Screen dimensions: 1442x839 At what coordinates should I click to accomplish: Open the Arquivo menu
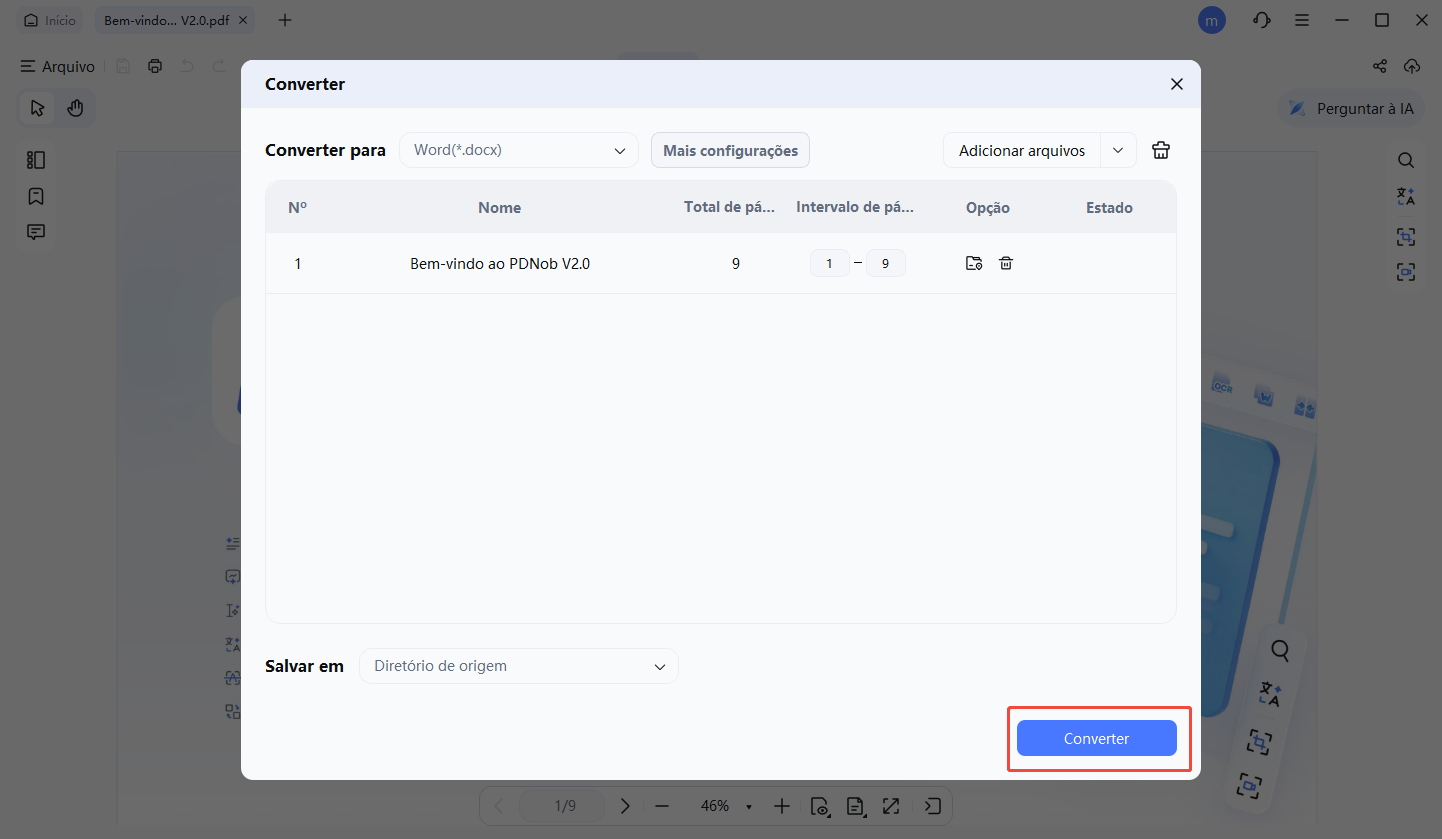57,66
